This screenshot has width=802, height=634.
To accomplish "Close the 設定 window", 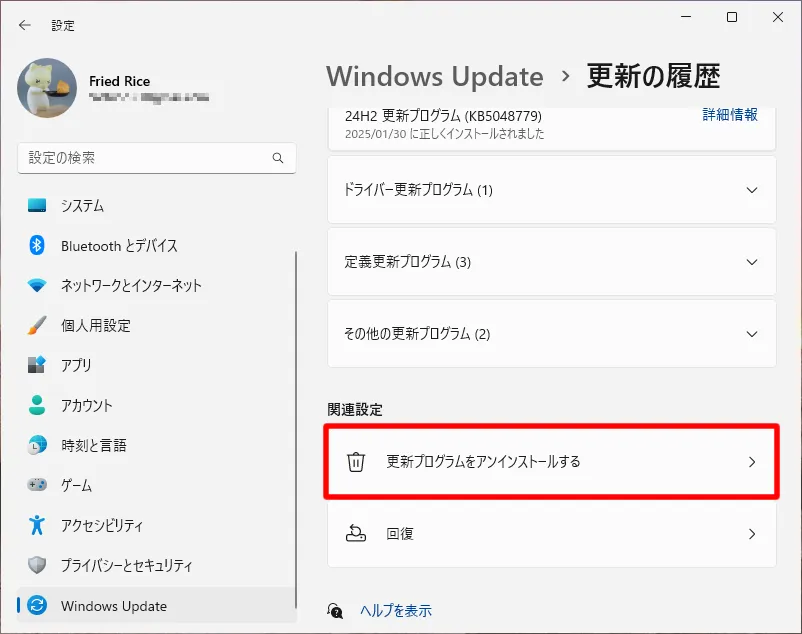I will click(x=778, y=17).
